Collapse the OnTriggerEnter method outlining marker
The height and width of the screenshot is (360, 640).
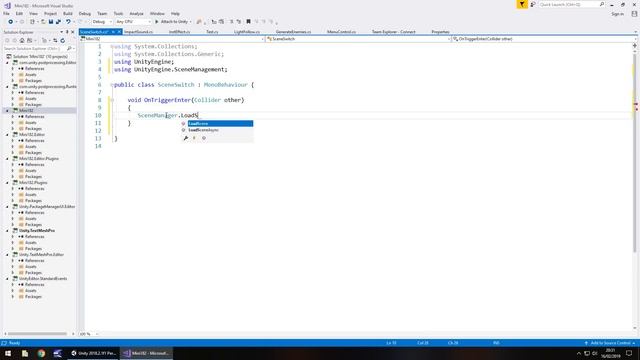pyautogui.click(x=111, y=100)
